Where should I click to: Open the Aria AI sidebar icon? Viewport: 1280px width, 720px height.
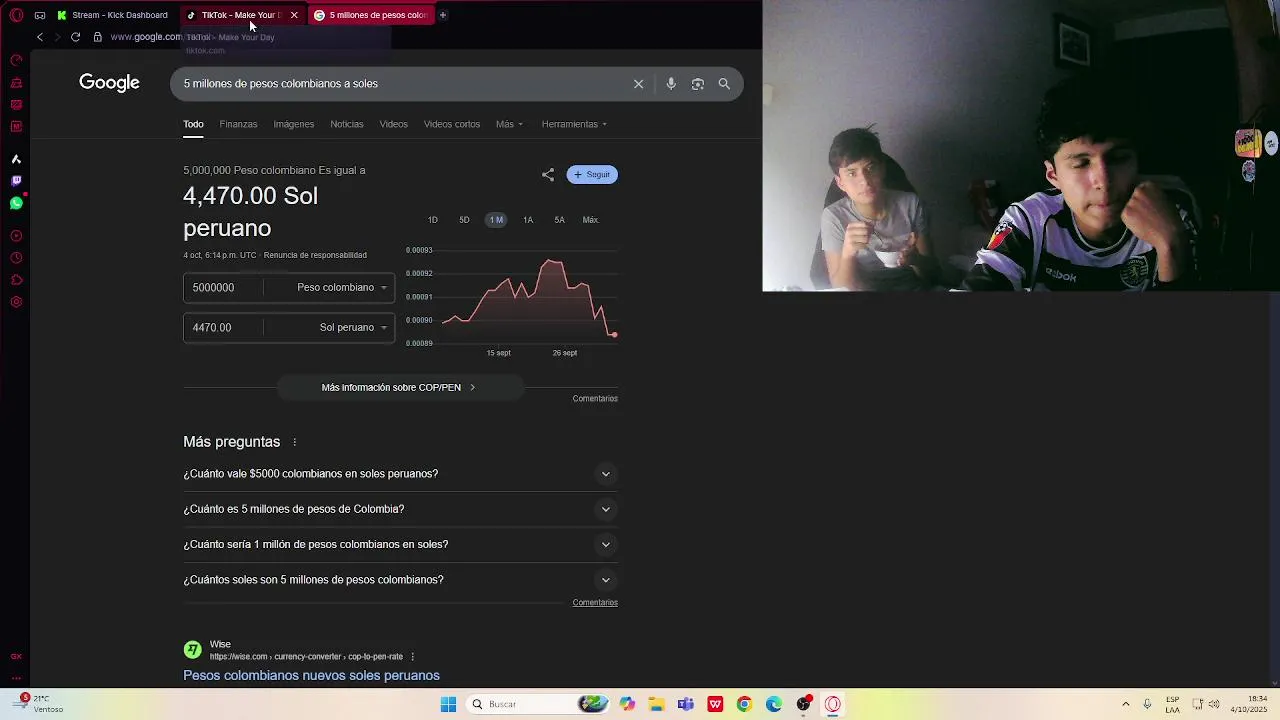(x=16, y=159)
